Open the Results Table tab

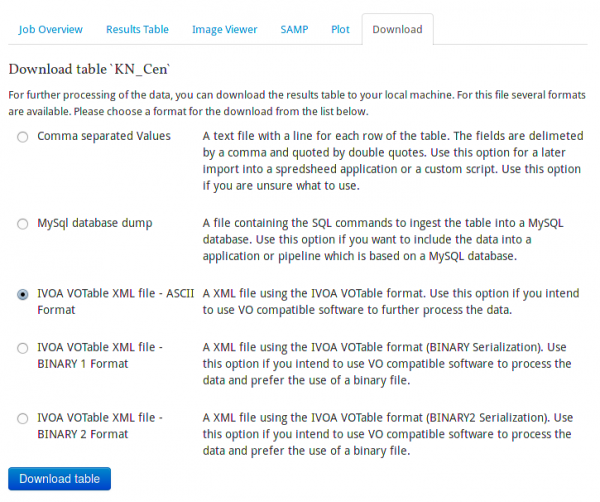(x=137, y=30)
